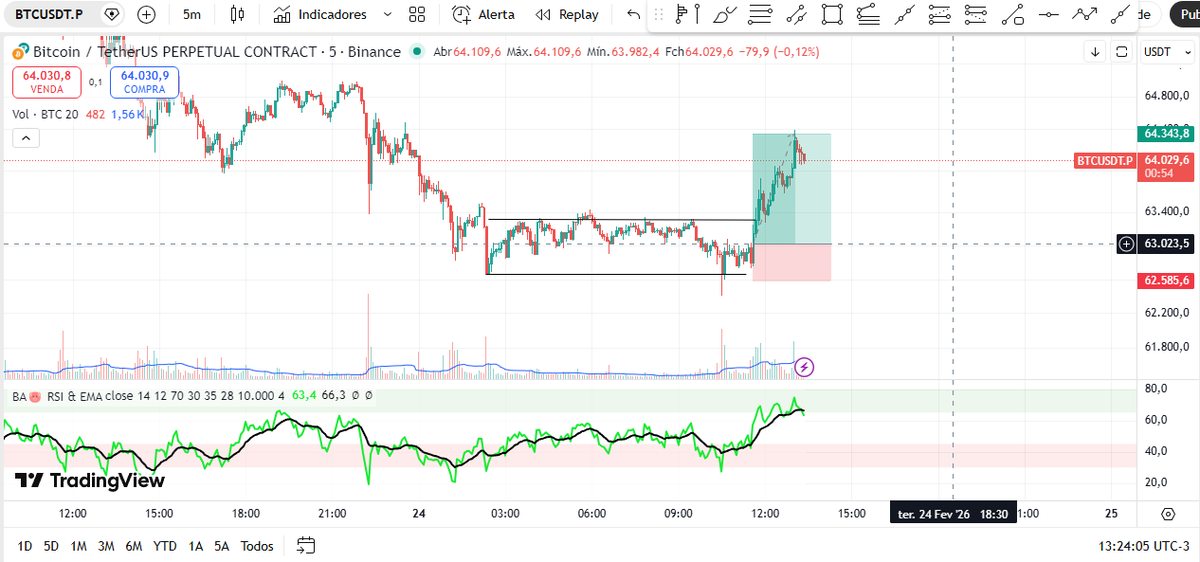This screenshot has width=1200, height=562.
Task: Click the green long position profit zone
Action: (x=792, y=189)
